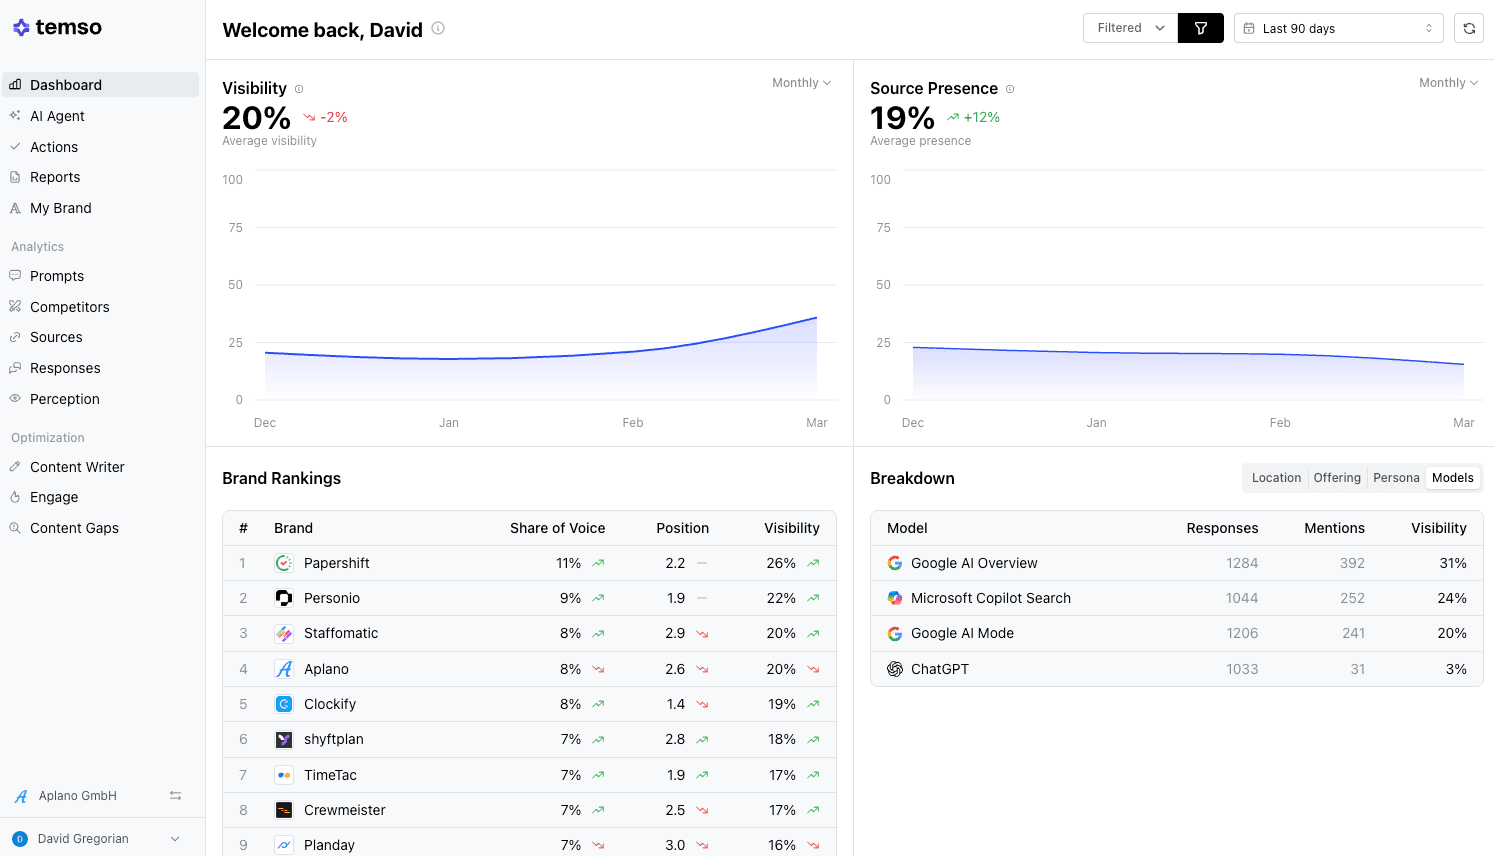1494x856 pixels.
Task: Click the temso logo
Action: [x=58, y=27]
